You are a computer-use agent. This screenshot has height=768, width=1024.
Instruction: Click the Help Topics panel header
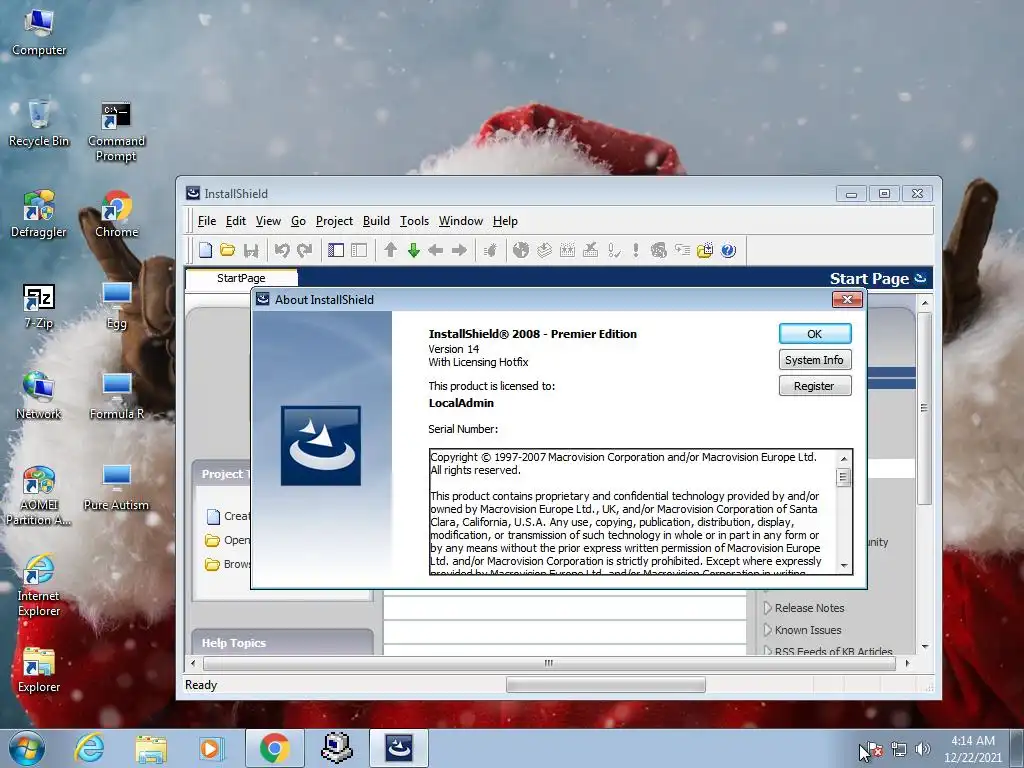click(283, 643)
